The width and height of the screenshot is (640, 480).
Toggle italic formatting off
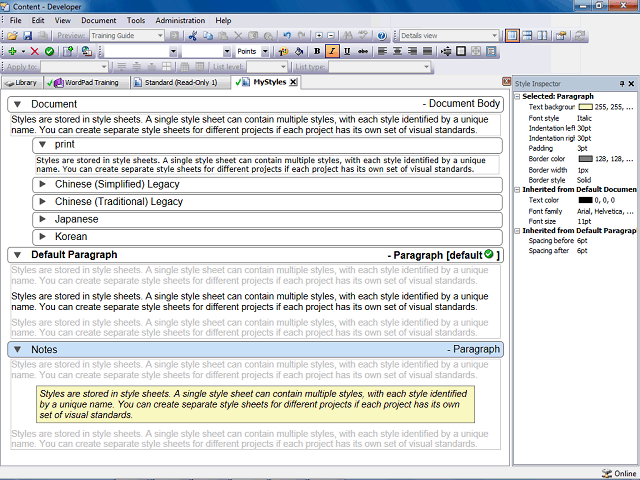click(x=332, y=51)
